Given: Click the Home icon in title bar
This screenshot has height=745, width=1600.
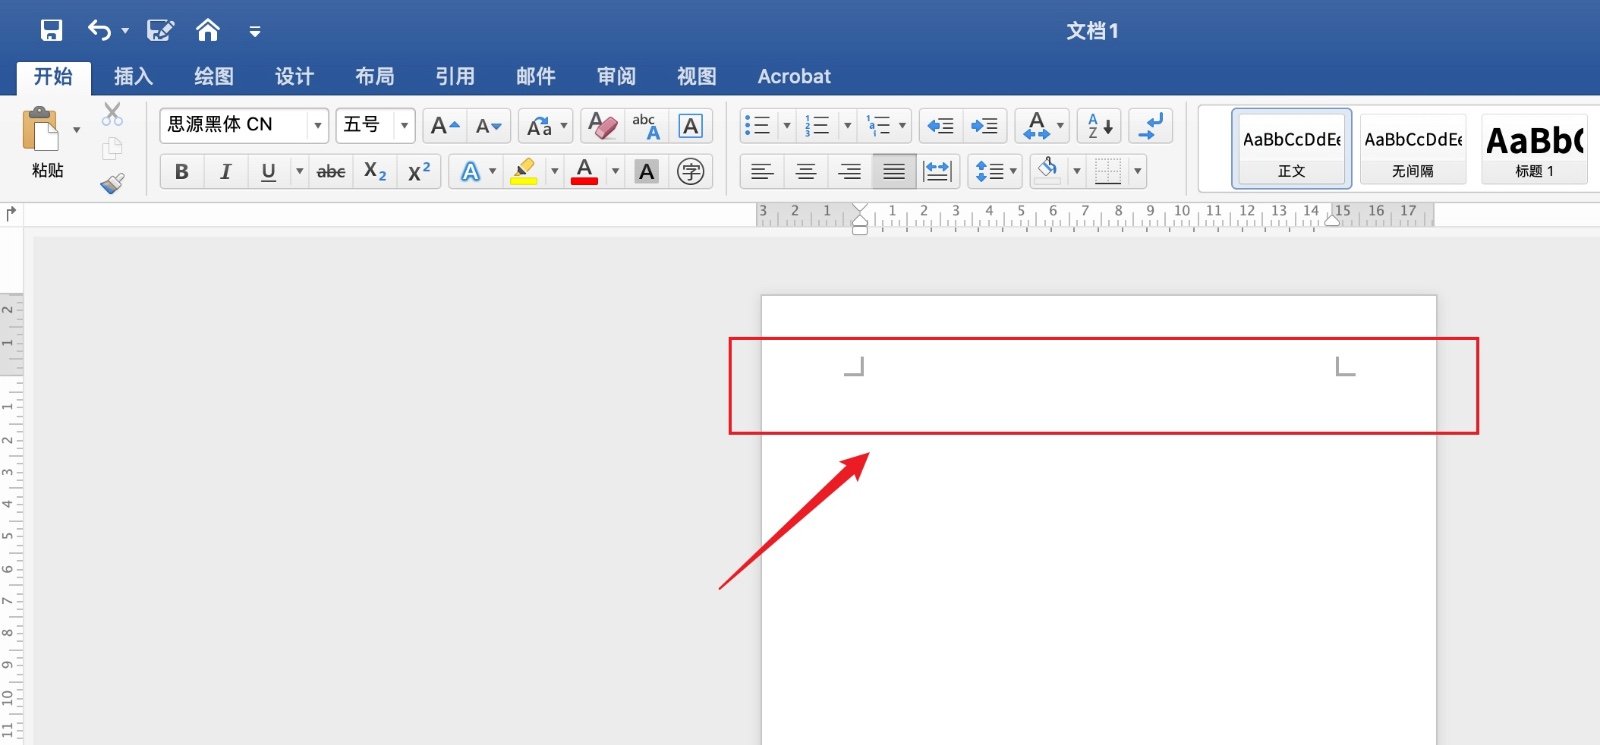Looking at the screenshot, I should 207,30.
